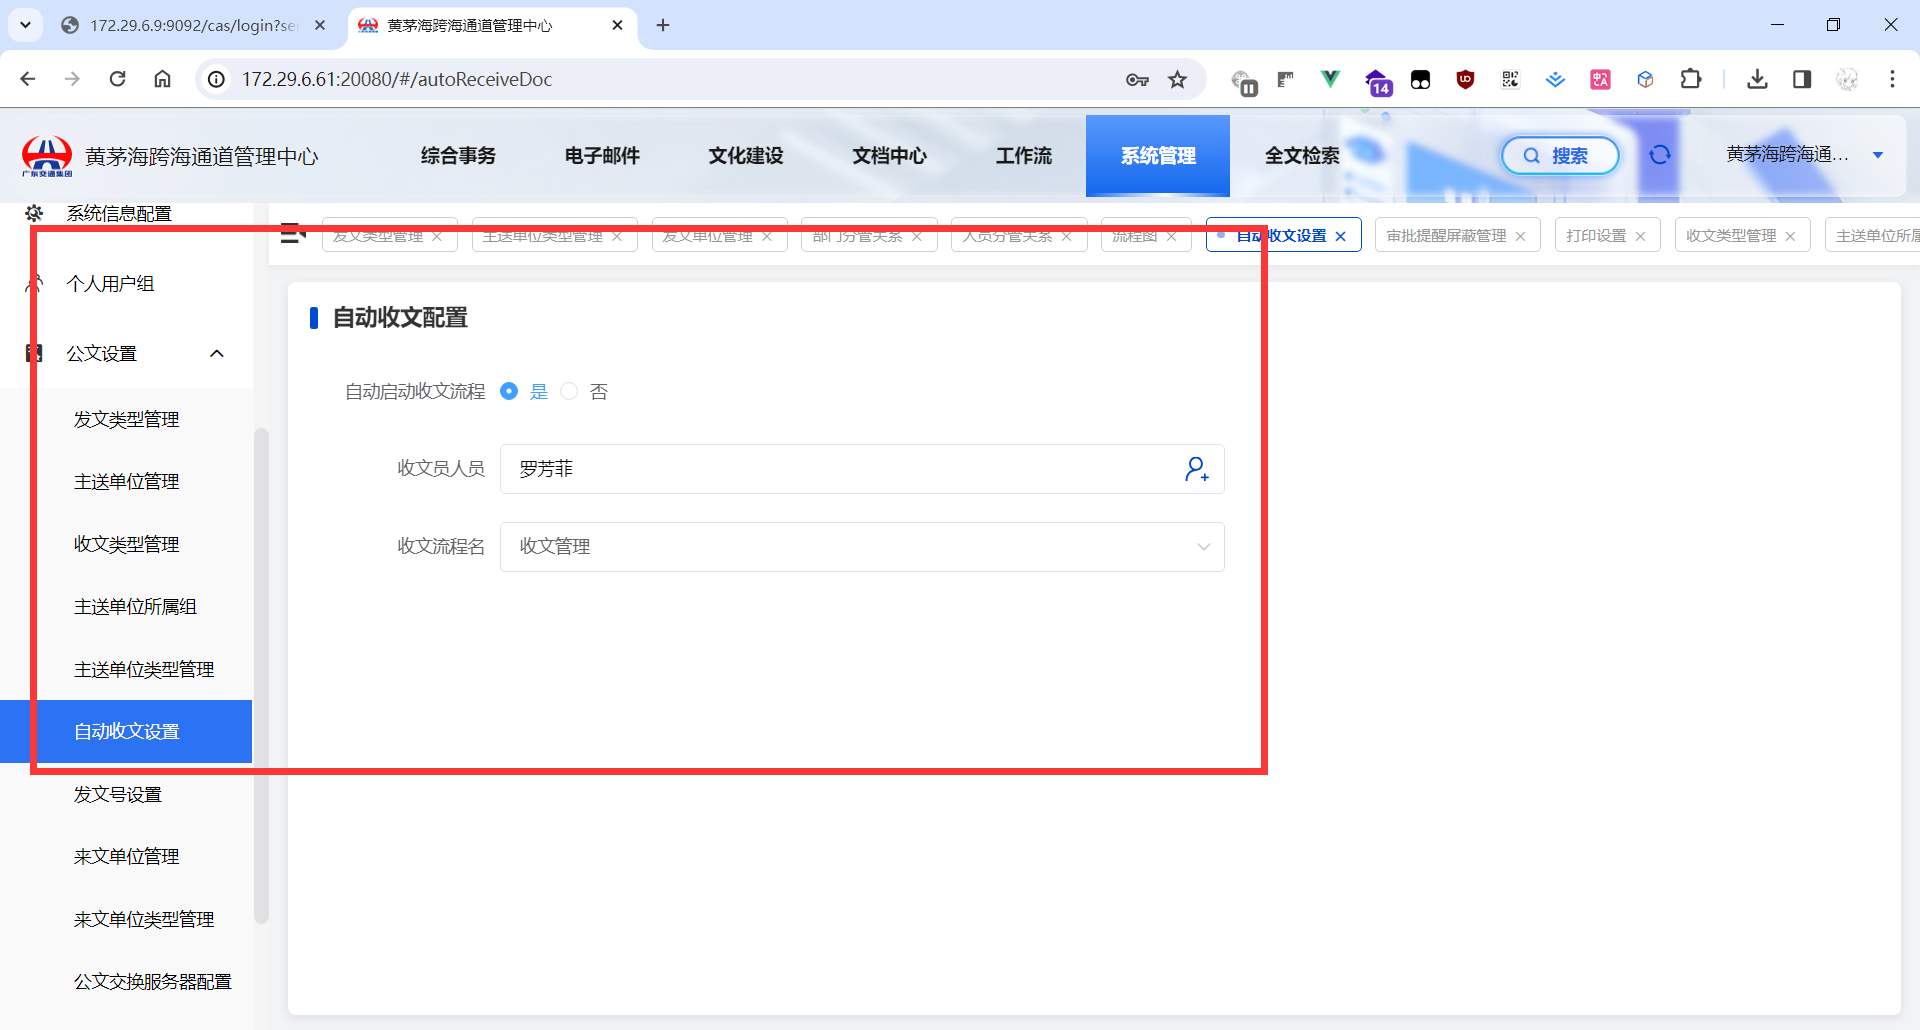Close the cas/login browser tab

[x=320, y=25]
